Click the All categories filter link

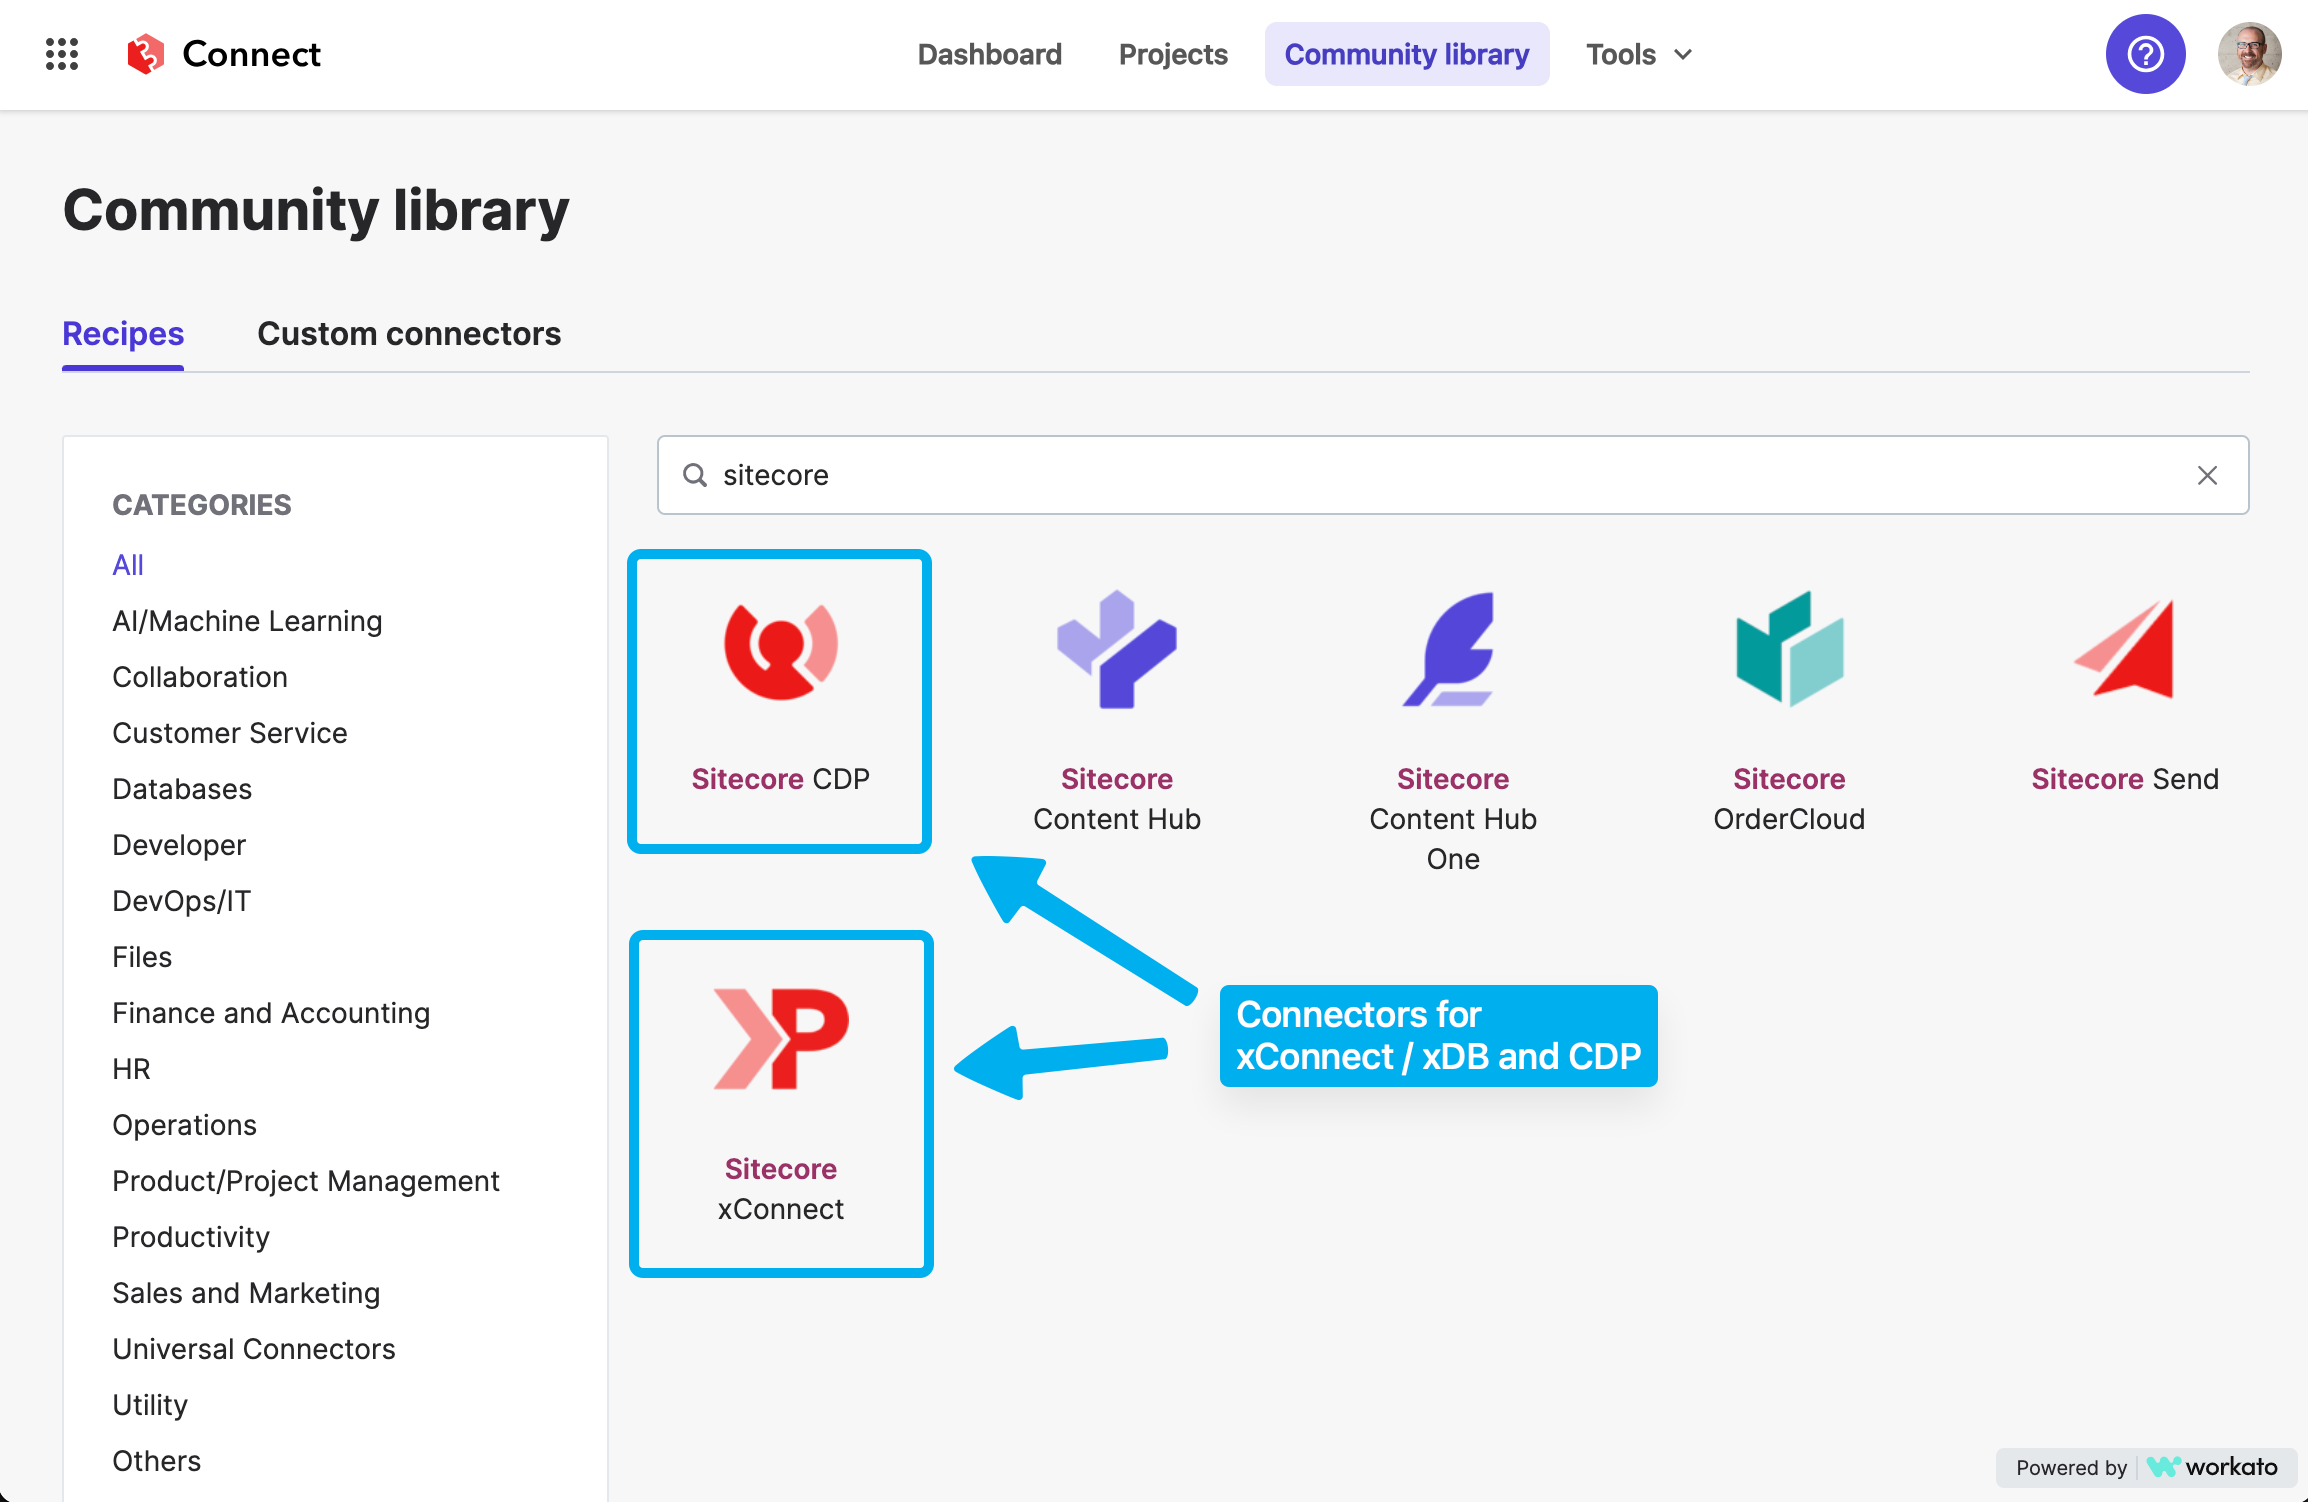point(126,565)
